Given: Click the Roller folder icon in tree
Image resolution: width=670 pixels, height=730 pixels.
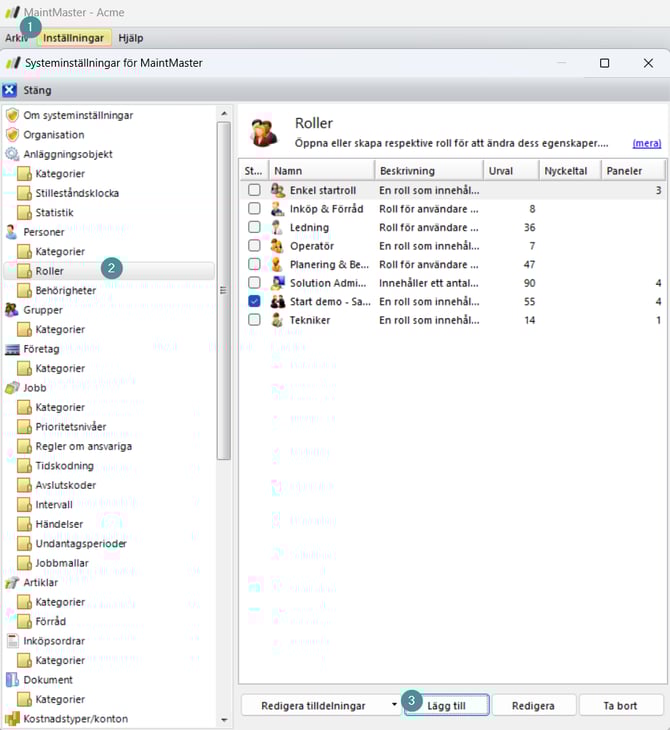Looking at the screenshot, I should 24,271.
